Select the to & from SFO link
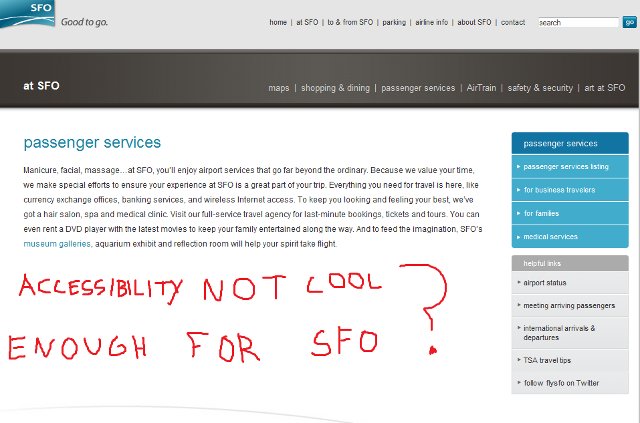The height and width of the screenshot is (423, 640). click(x=350, y=22)
